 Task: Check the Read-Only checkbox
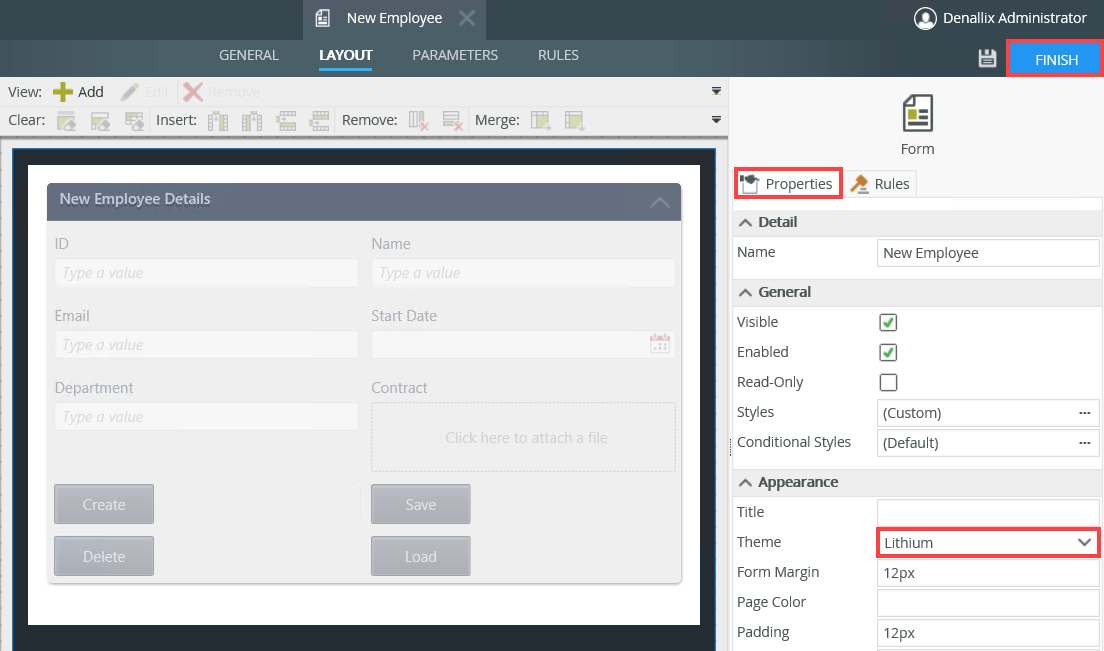(x=887, y=382)
